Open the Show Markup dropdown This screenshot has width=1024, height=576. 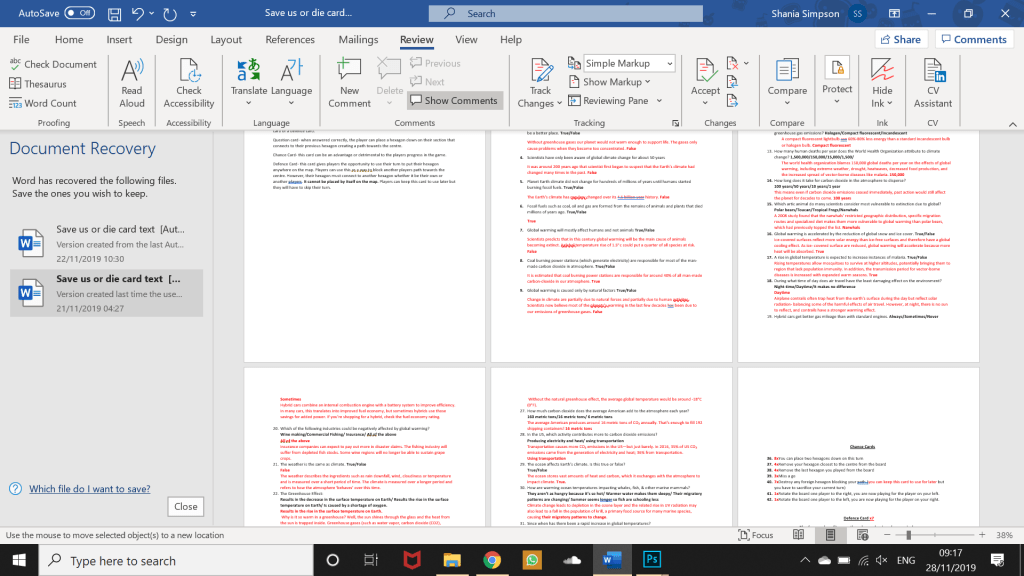click(x=650, y=82)
